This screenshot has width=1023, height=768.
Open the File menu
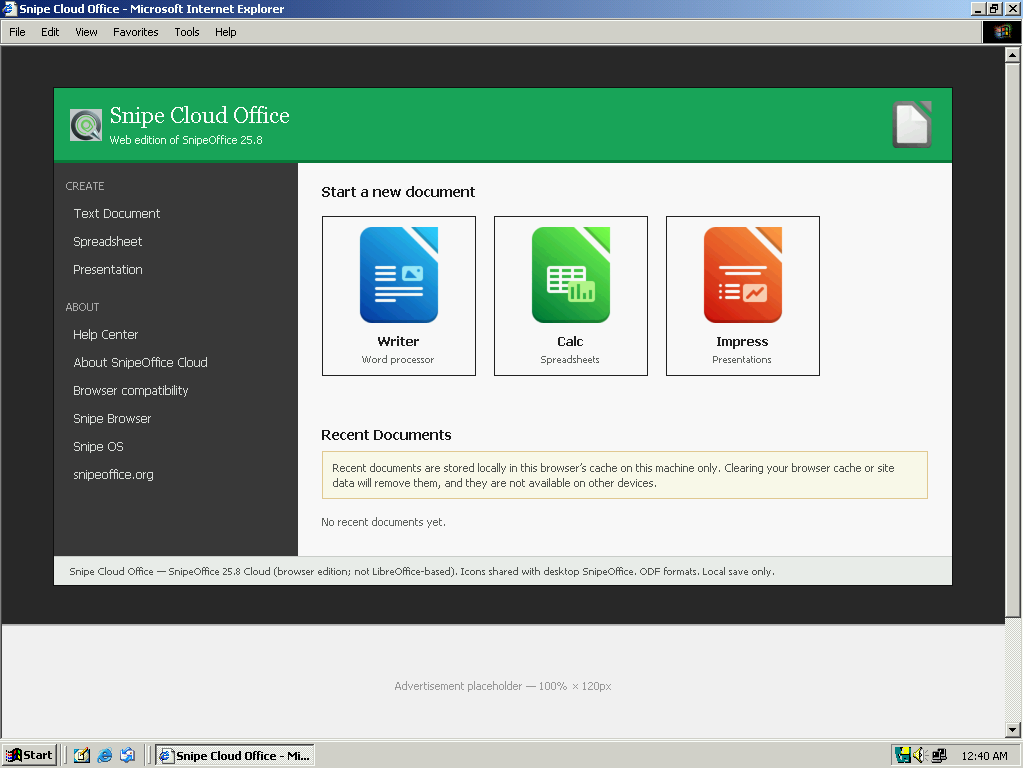coord(17,32)
